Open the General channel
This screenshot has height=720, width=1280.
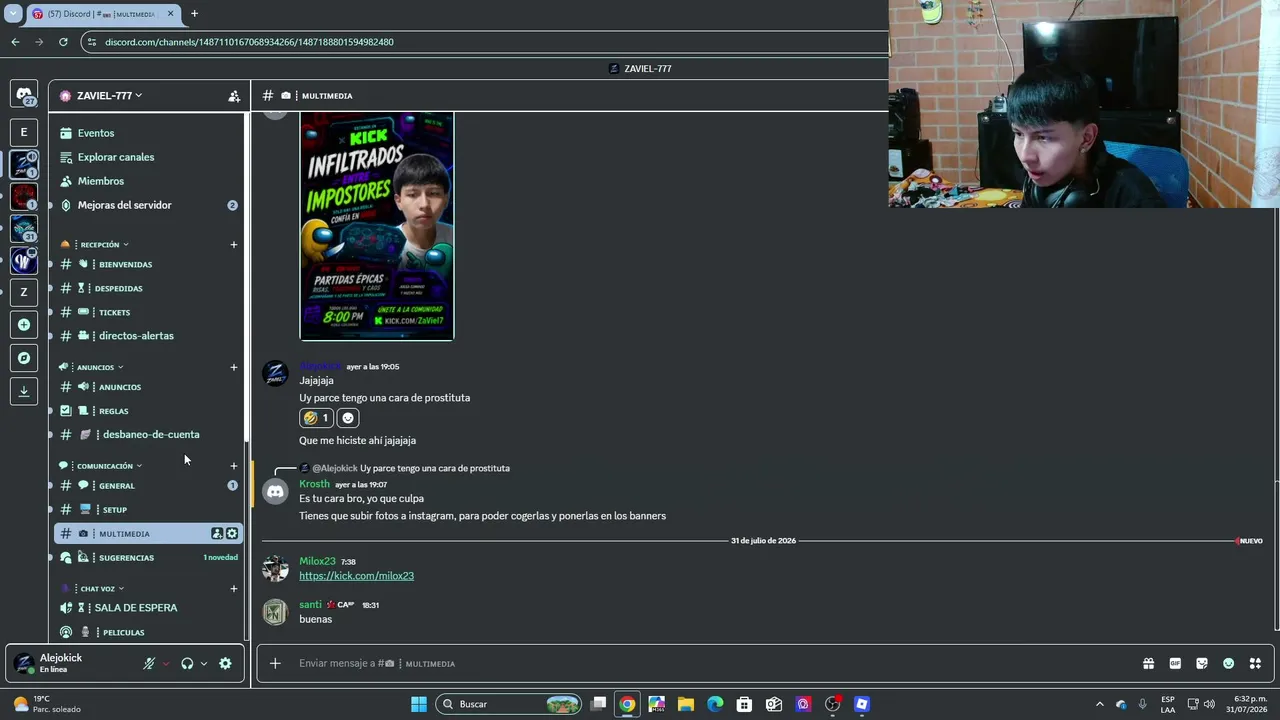(148, 486)
